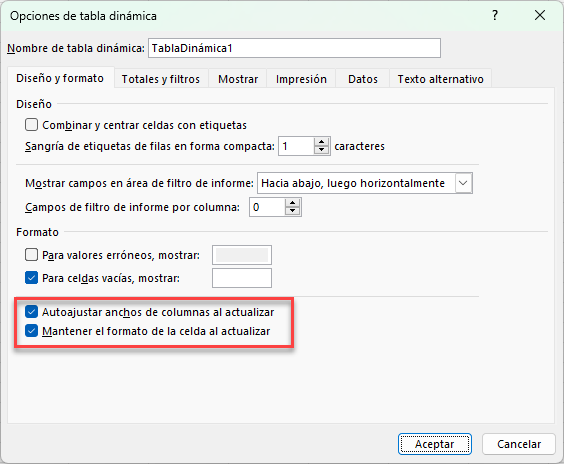
Task: Close the Opciones de tabla dinámica dialog
Action: coord(540,15)
